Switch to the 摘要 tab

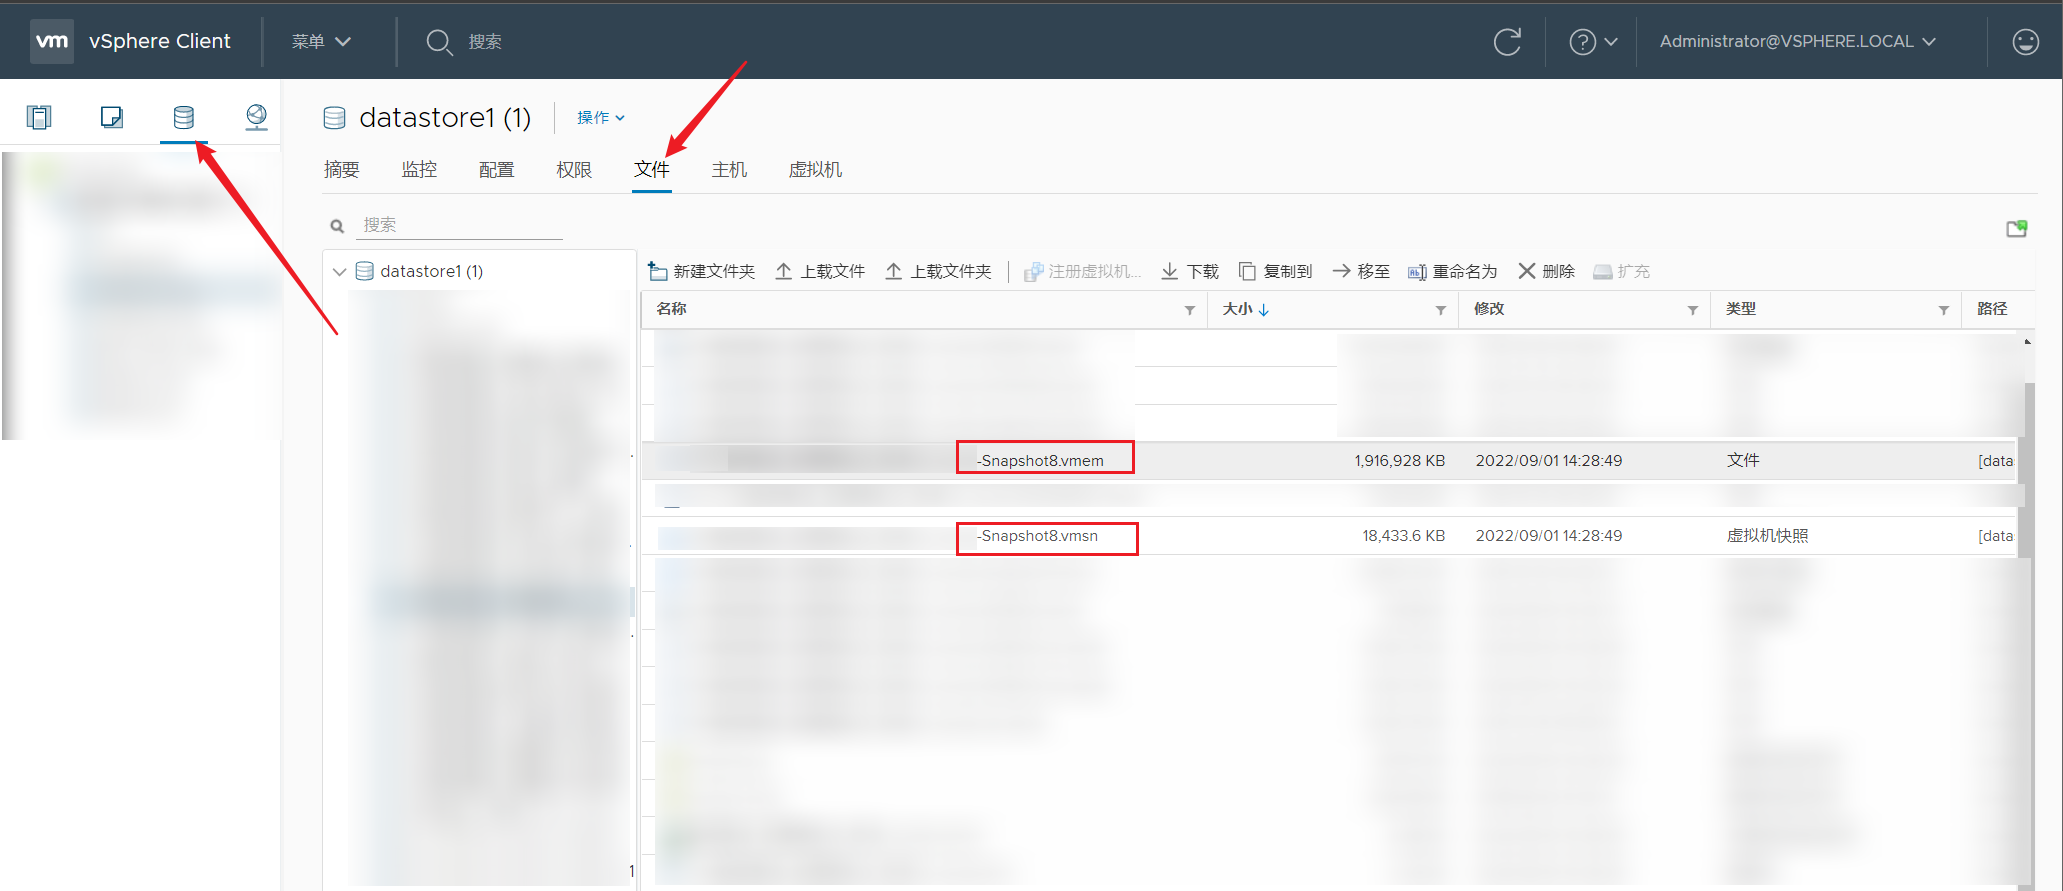coord(342,170)
